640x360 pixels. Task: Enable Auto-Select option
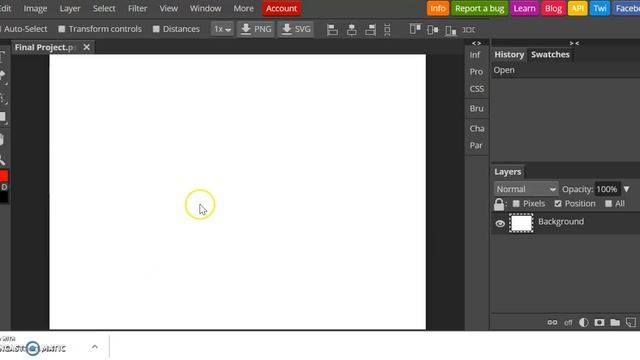pyautogui.click(x=25, y=29)
